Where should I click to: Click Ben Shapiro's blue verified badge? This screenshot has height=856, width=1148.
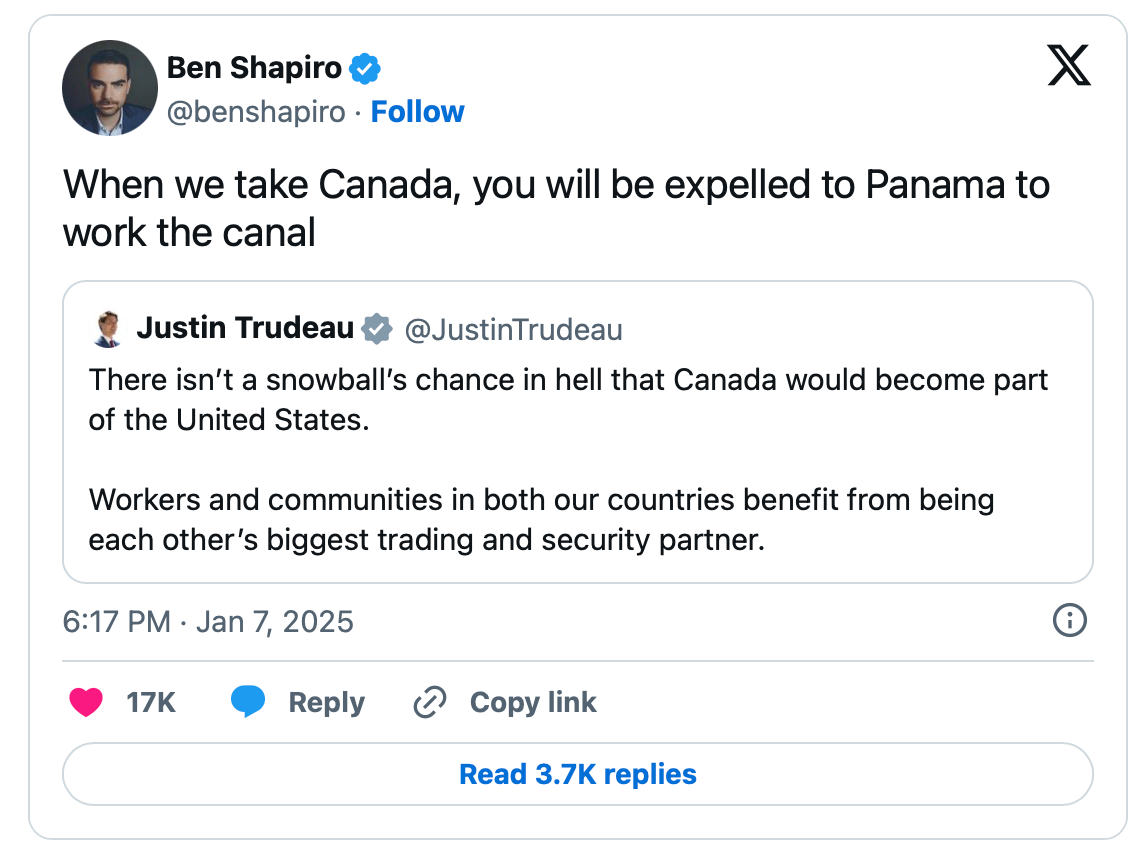pos(365,69)
